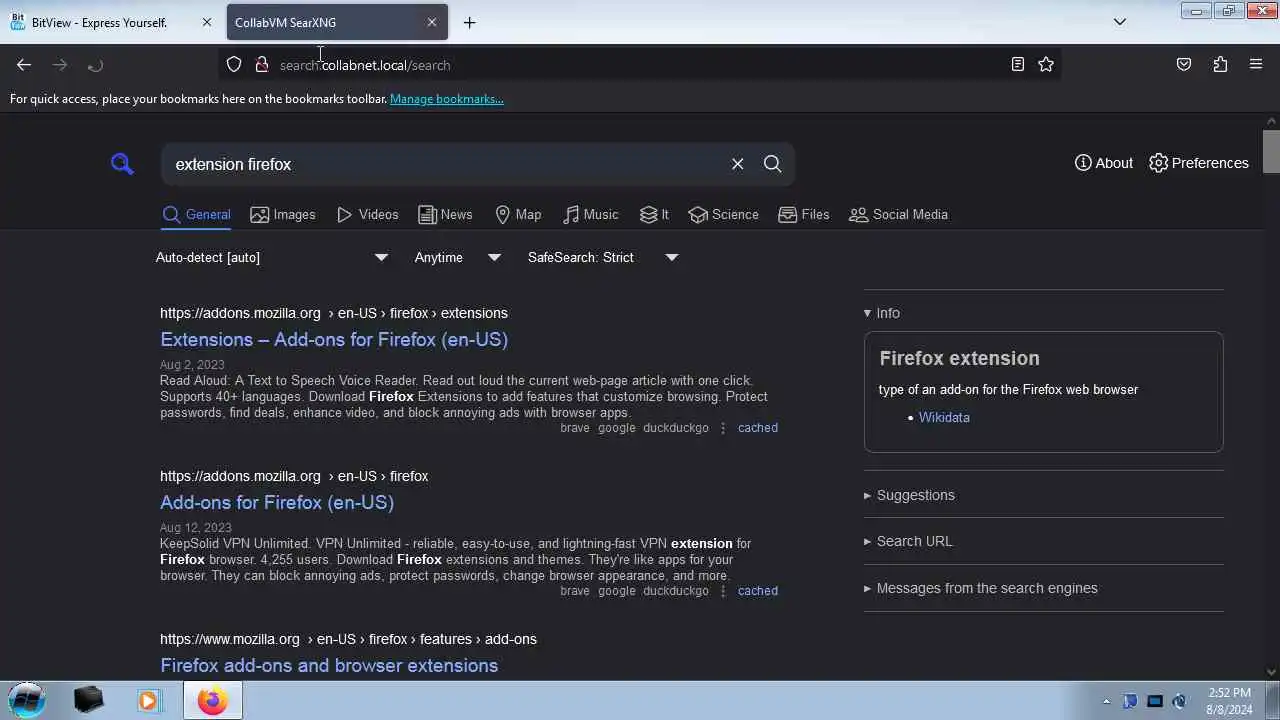The image size is (1280, 720).
Task: Open the Auto-detect language dropdown
Action: [271, 257]
